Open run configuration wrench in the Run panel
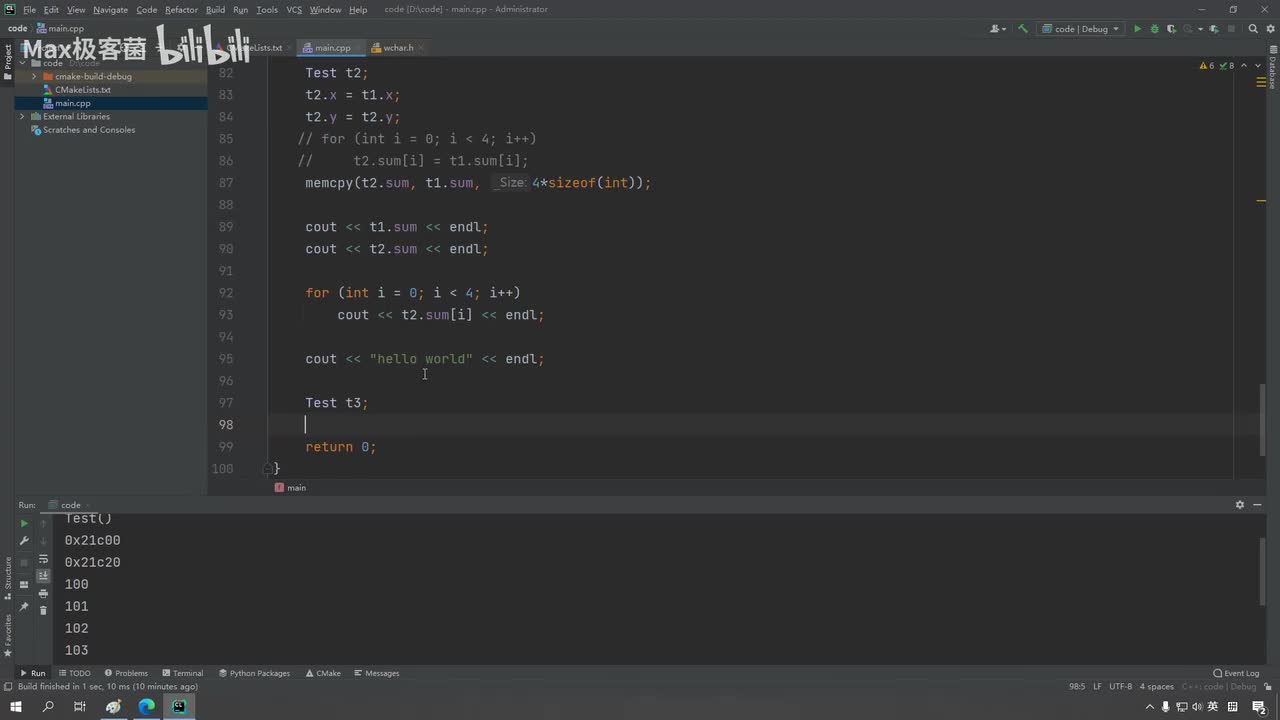 point(24,541)
